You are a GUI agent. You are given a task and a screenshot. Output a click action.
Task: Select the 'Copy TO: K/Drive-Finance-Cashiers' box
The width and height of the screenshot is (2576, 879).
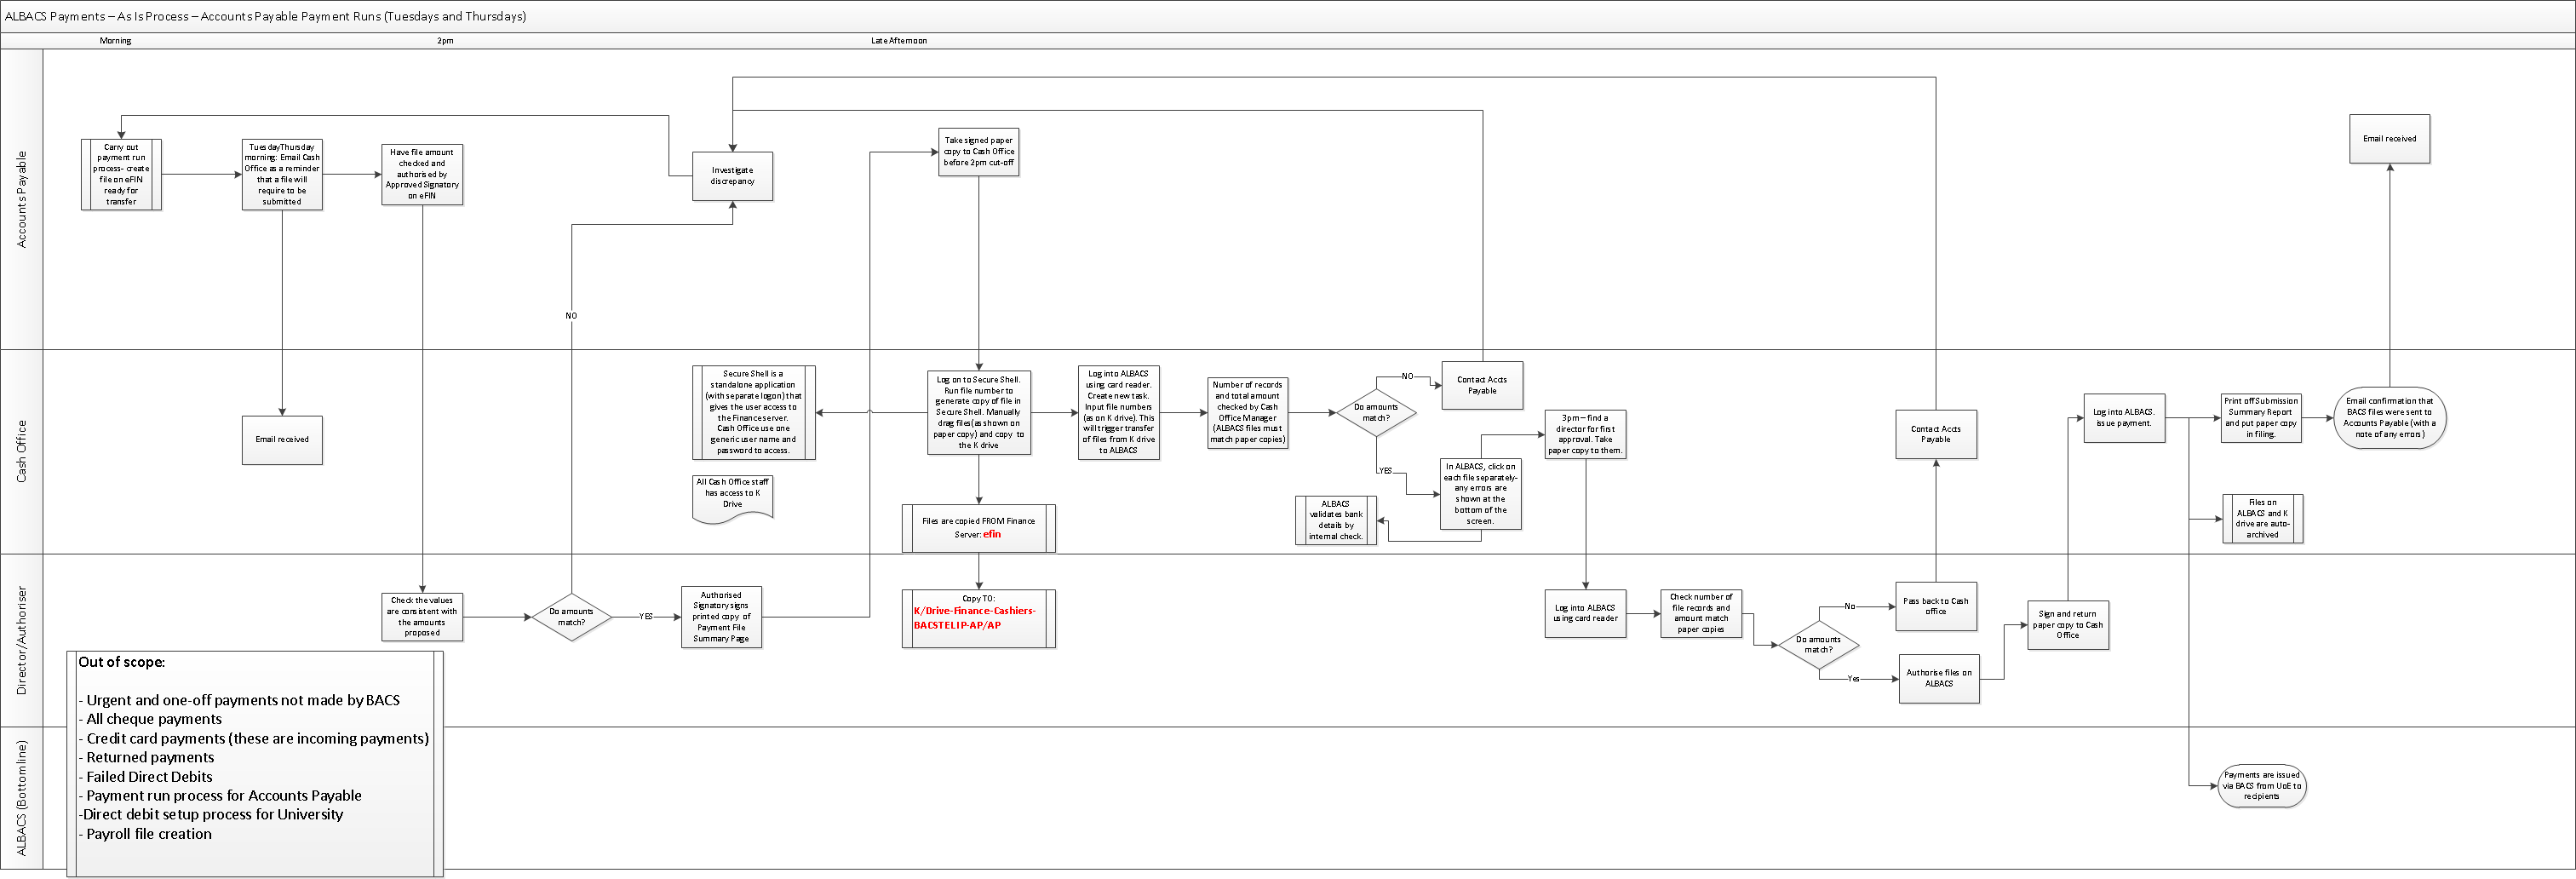(978, 618)
